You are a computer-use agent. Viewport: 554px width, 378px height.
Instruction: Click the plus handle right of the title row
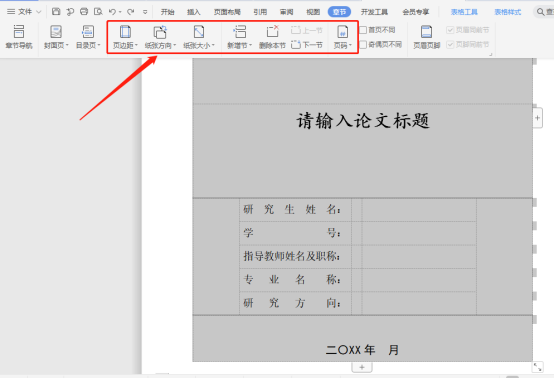coord(537,118)
